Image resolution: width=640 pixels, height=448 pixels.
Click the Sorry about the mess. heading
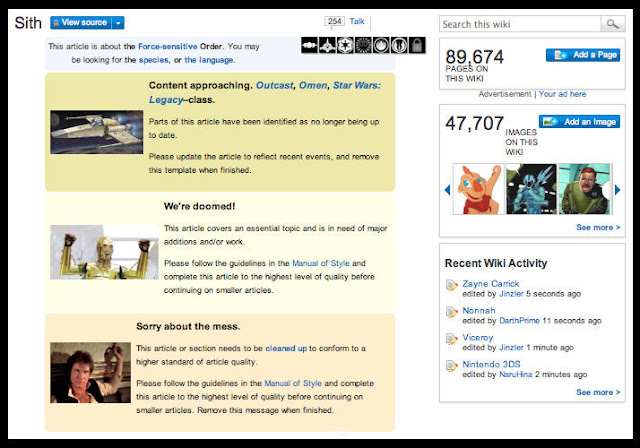click(188, 326)
